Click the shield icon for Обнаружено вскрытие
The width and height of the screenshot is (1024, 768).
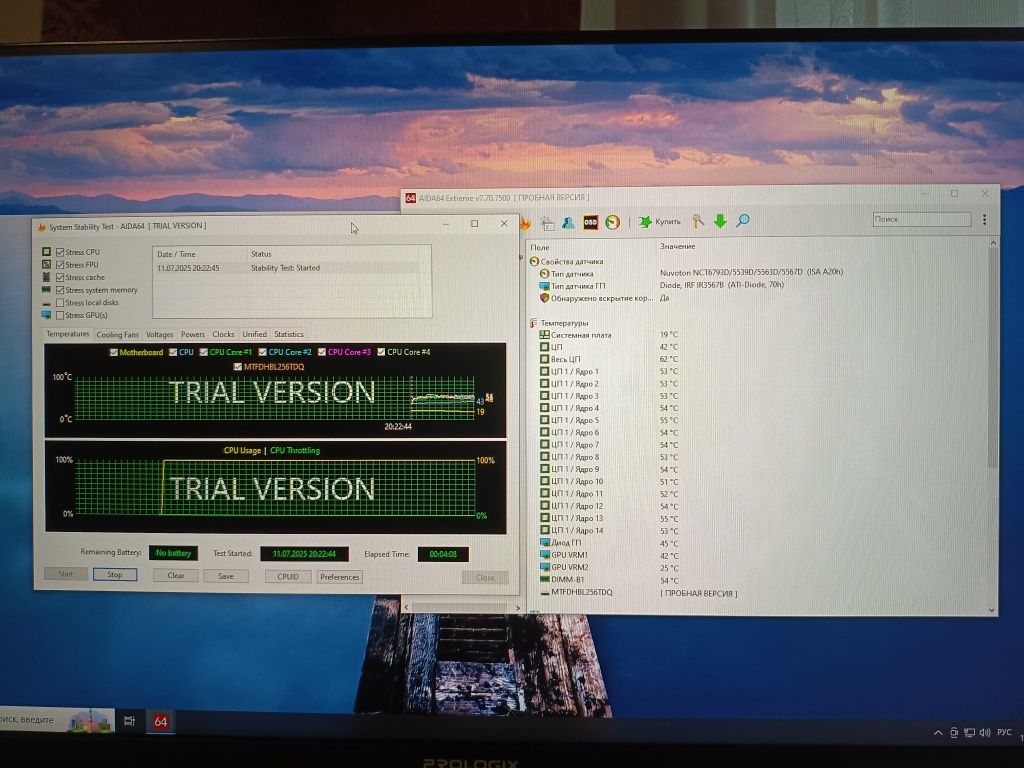(x=544, y=298)
